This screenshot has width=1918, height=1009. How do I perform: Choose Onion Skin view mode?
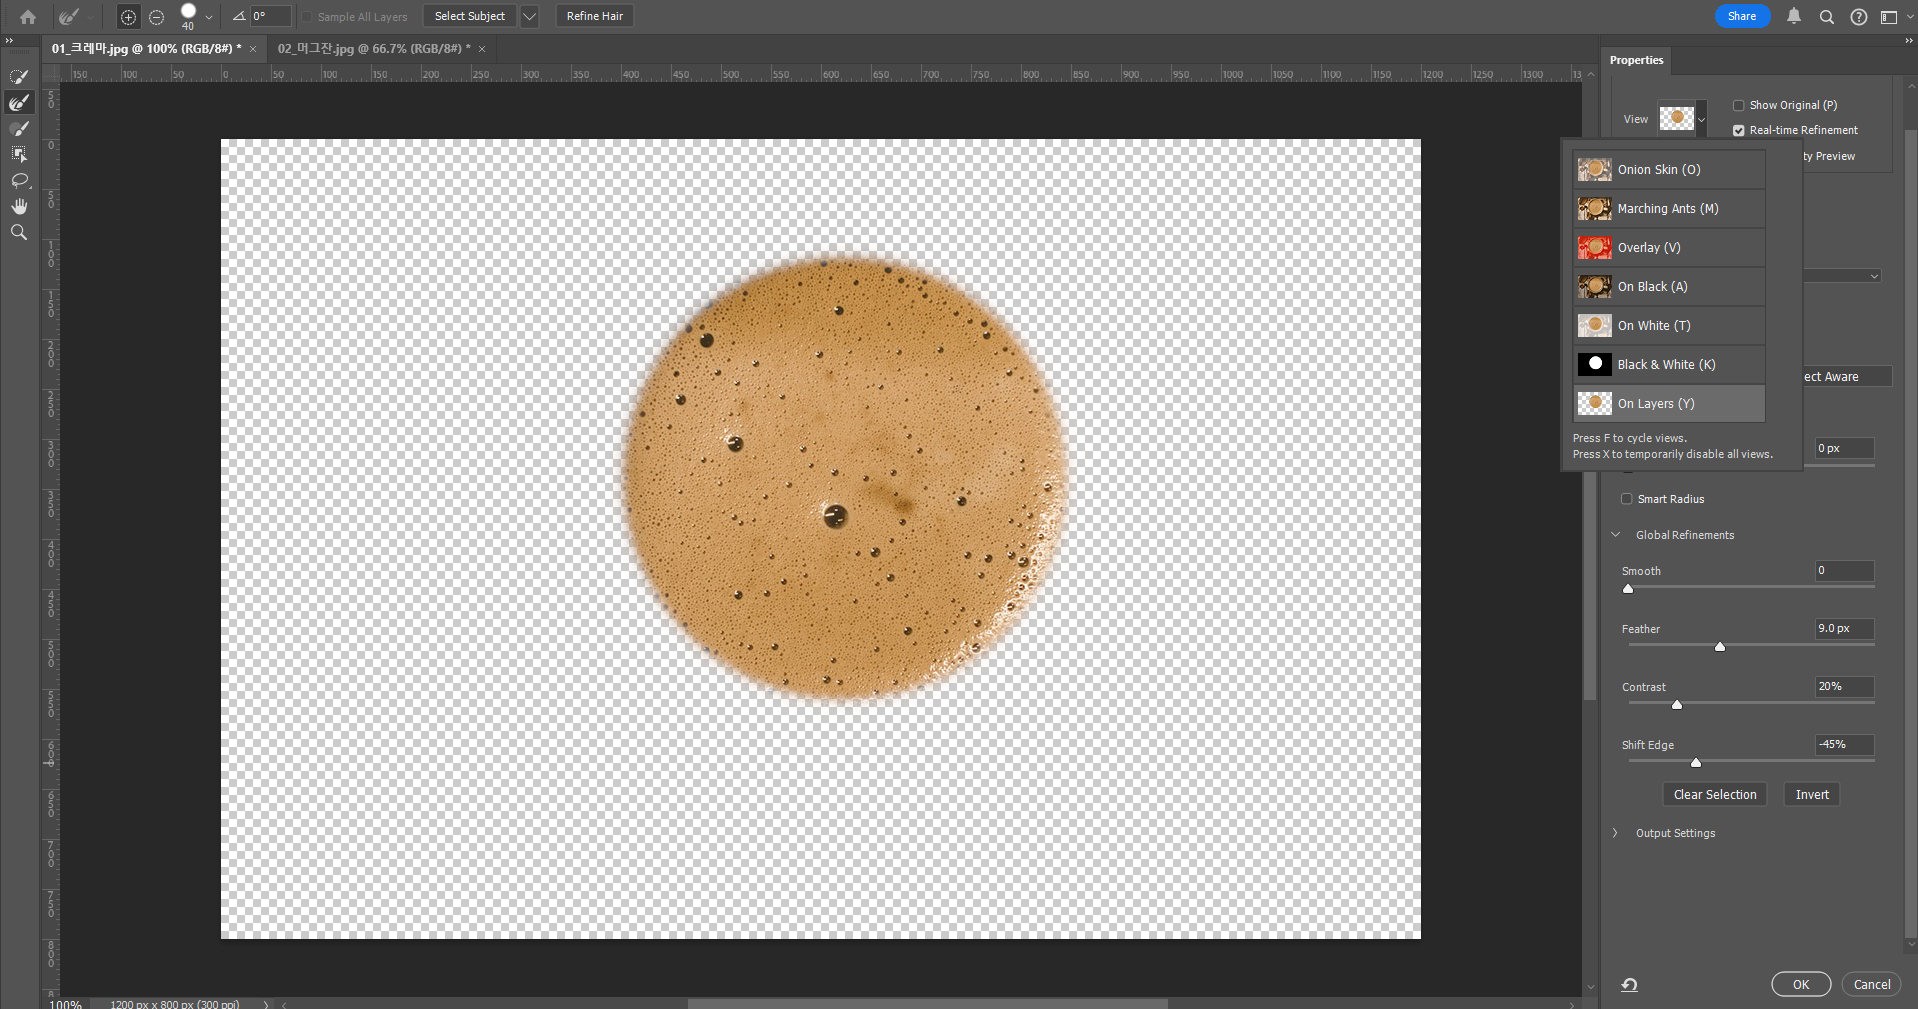[x=1668, y=170]
